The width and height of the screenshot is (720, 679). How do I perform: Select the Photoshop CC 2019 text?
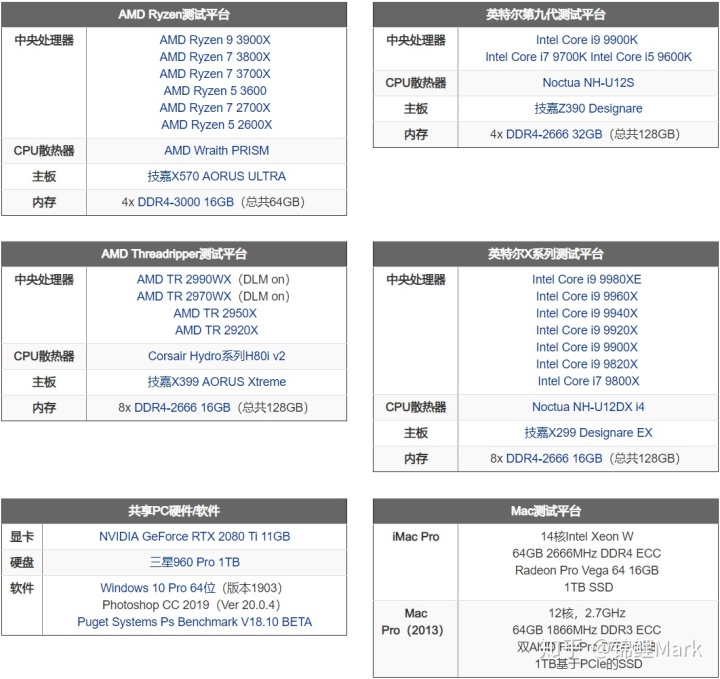156,605
